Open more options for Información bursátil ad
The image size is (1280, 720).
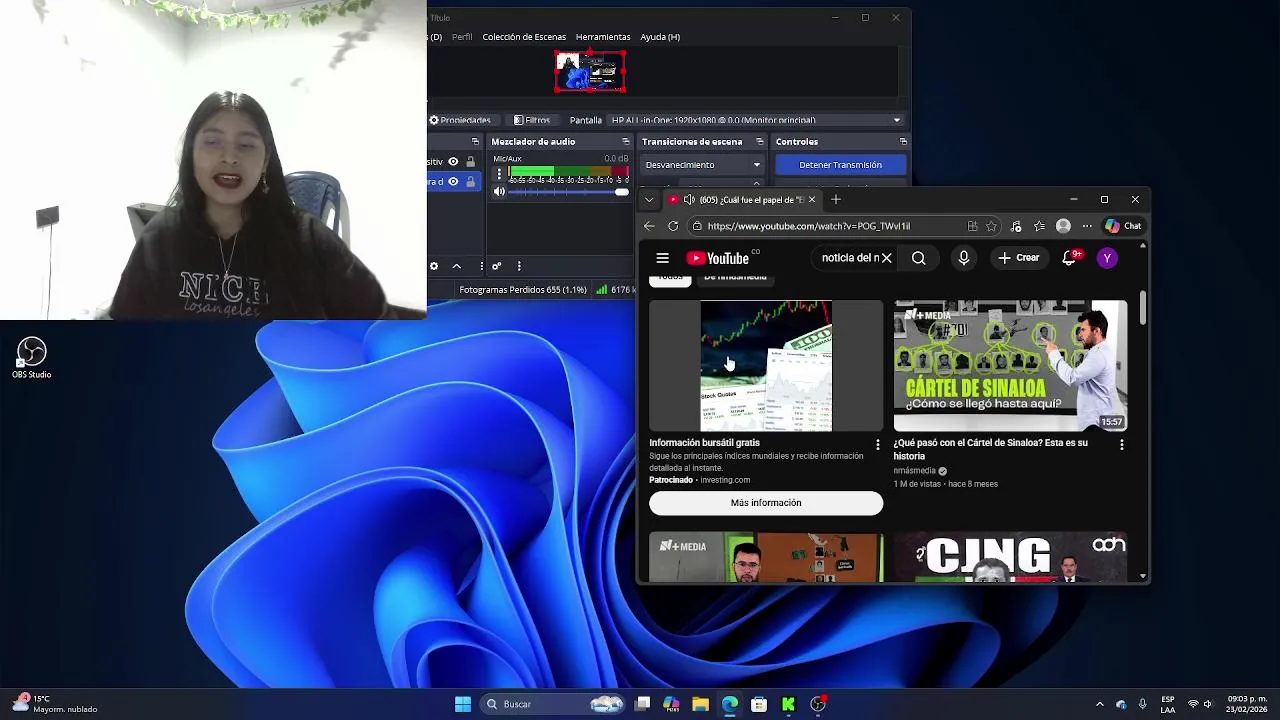pos(878,444)
